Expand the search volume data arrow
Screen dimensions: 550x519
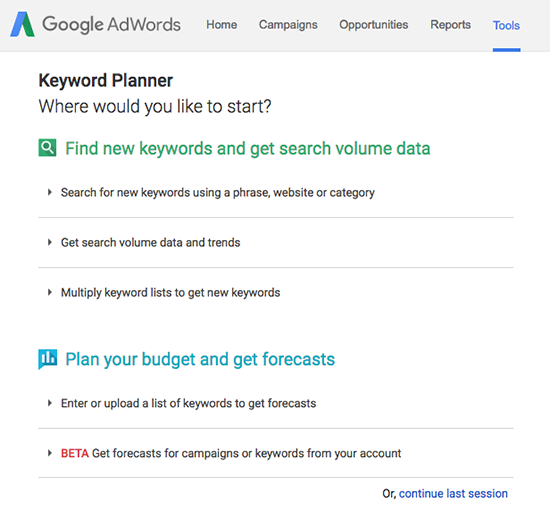click(50, 242)
